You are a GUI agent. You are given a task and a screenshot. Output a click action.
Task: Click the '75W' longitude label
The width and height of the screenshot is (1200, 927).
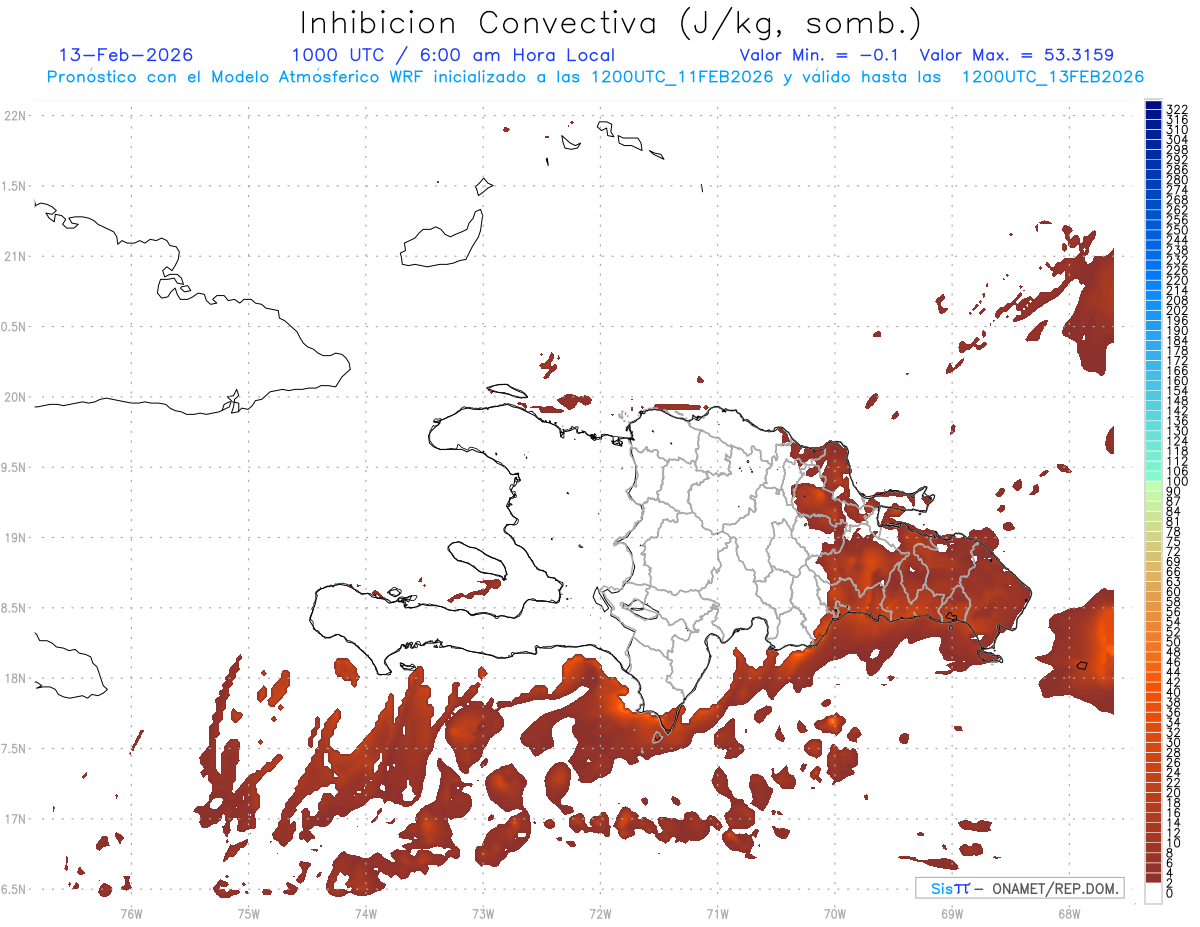(248, 914)
